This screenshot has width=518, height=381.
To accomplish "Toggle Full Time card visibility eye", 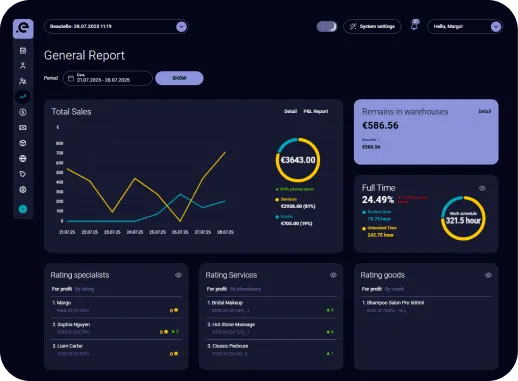I will click(x=482, y=188).
